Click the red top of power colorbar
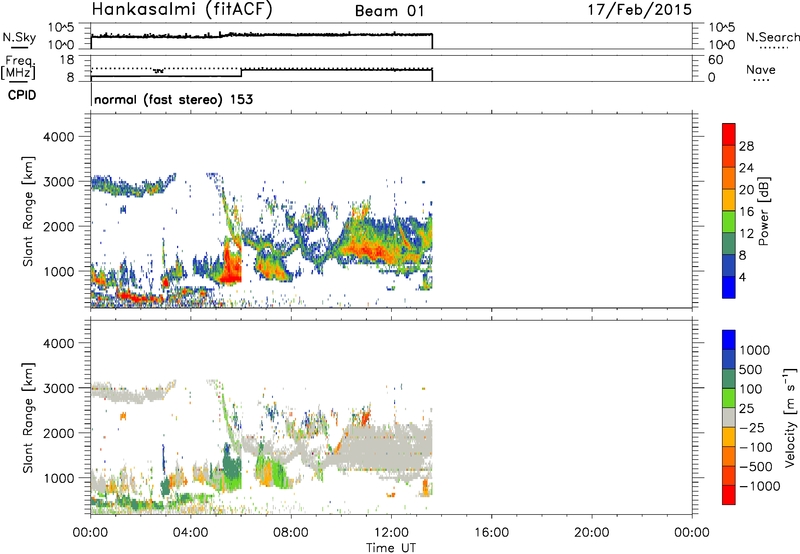800x554 pixels. 729,134
